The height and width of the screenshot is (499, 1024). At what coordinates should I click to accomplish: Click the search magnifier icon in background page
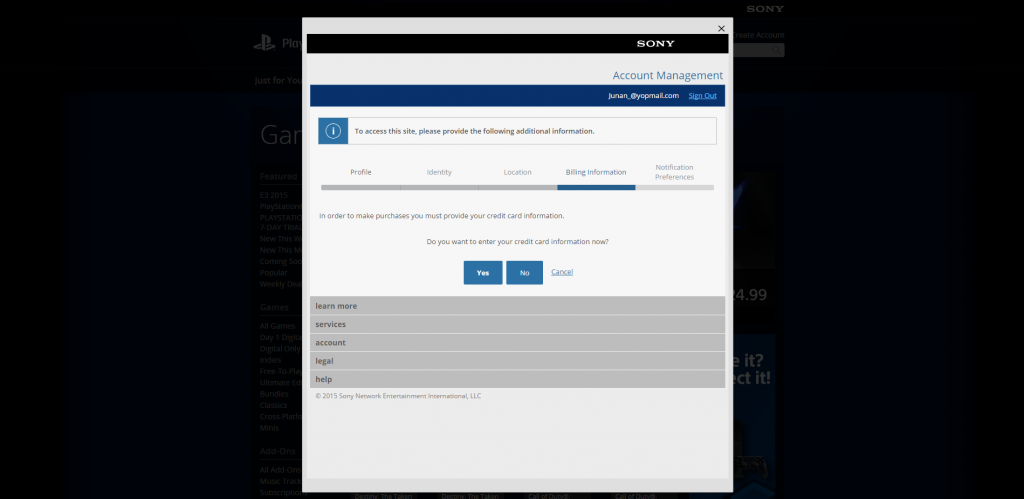pyautogui.click(x=776, y=50)
